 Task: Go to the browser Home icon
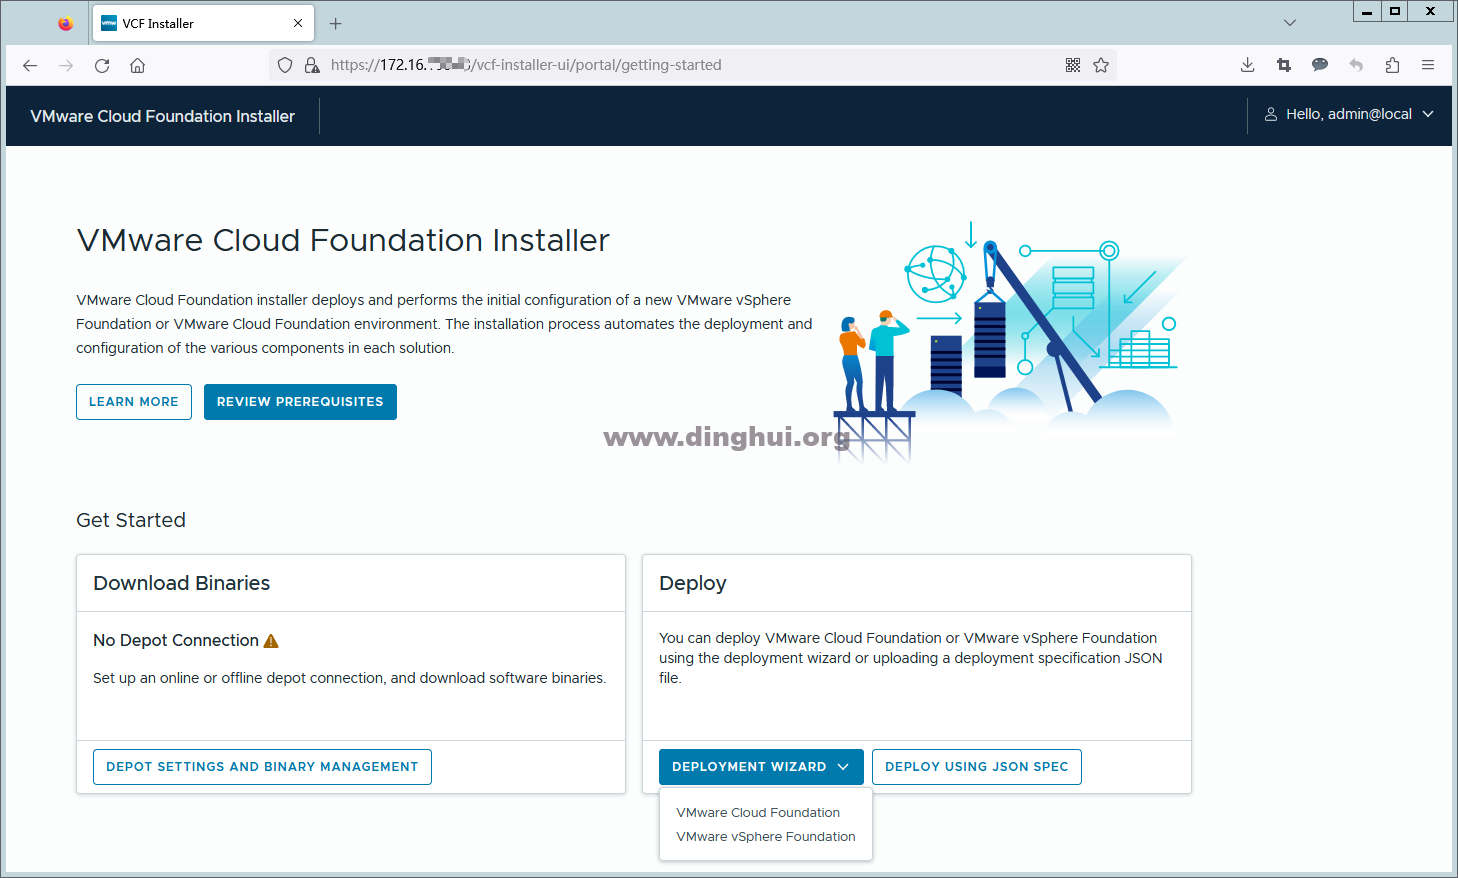point(138,66)
